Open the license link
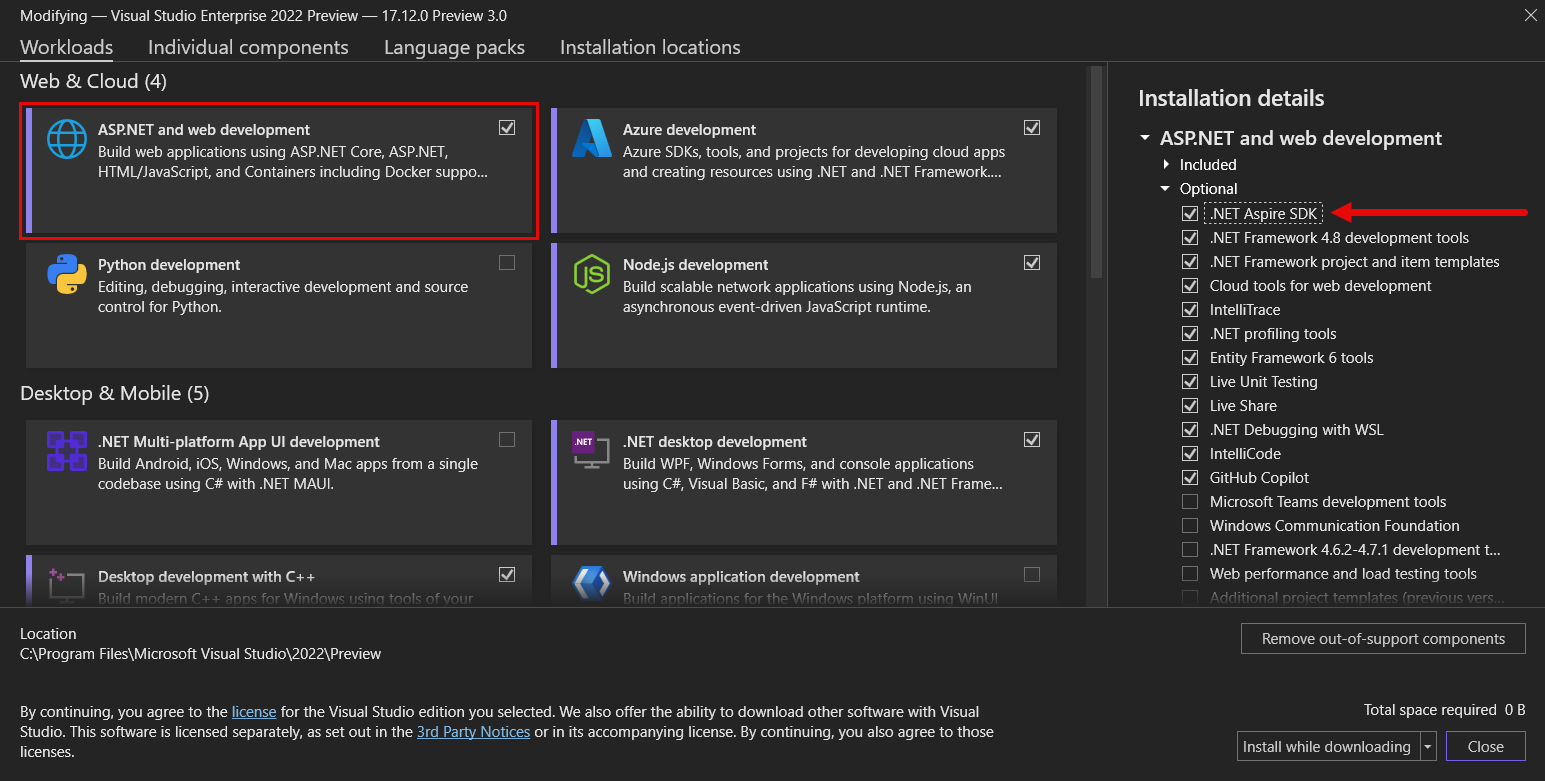1545x781 pixels. click(x=254, y=712)
